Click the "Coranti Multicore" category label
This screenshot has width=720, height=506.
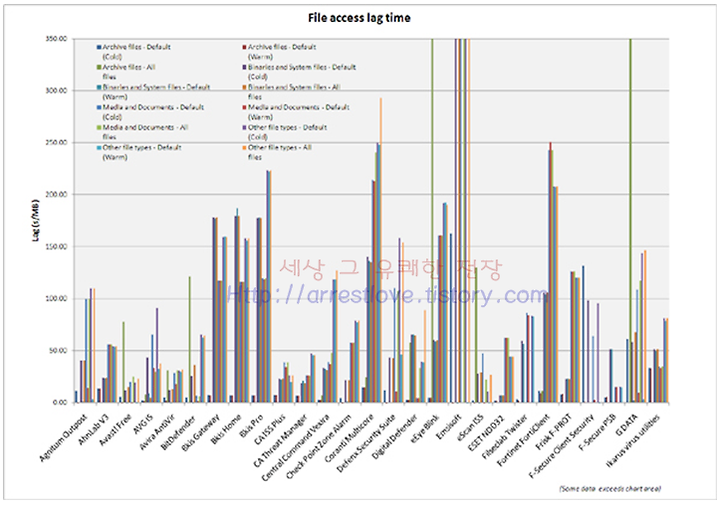click(x=350, y=439)
